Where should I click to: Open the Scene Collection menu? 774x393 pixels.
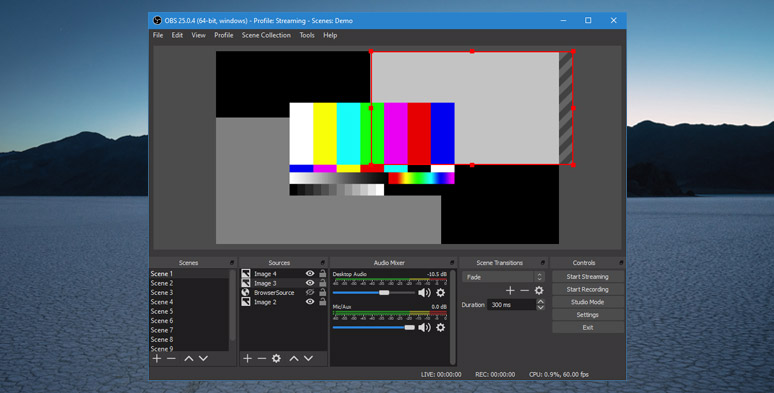(266, 35)
